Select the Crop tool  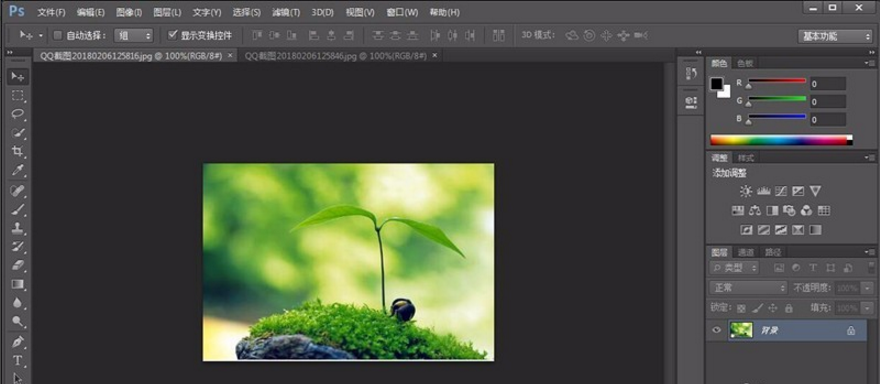[18, 152]
